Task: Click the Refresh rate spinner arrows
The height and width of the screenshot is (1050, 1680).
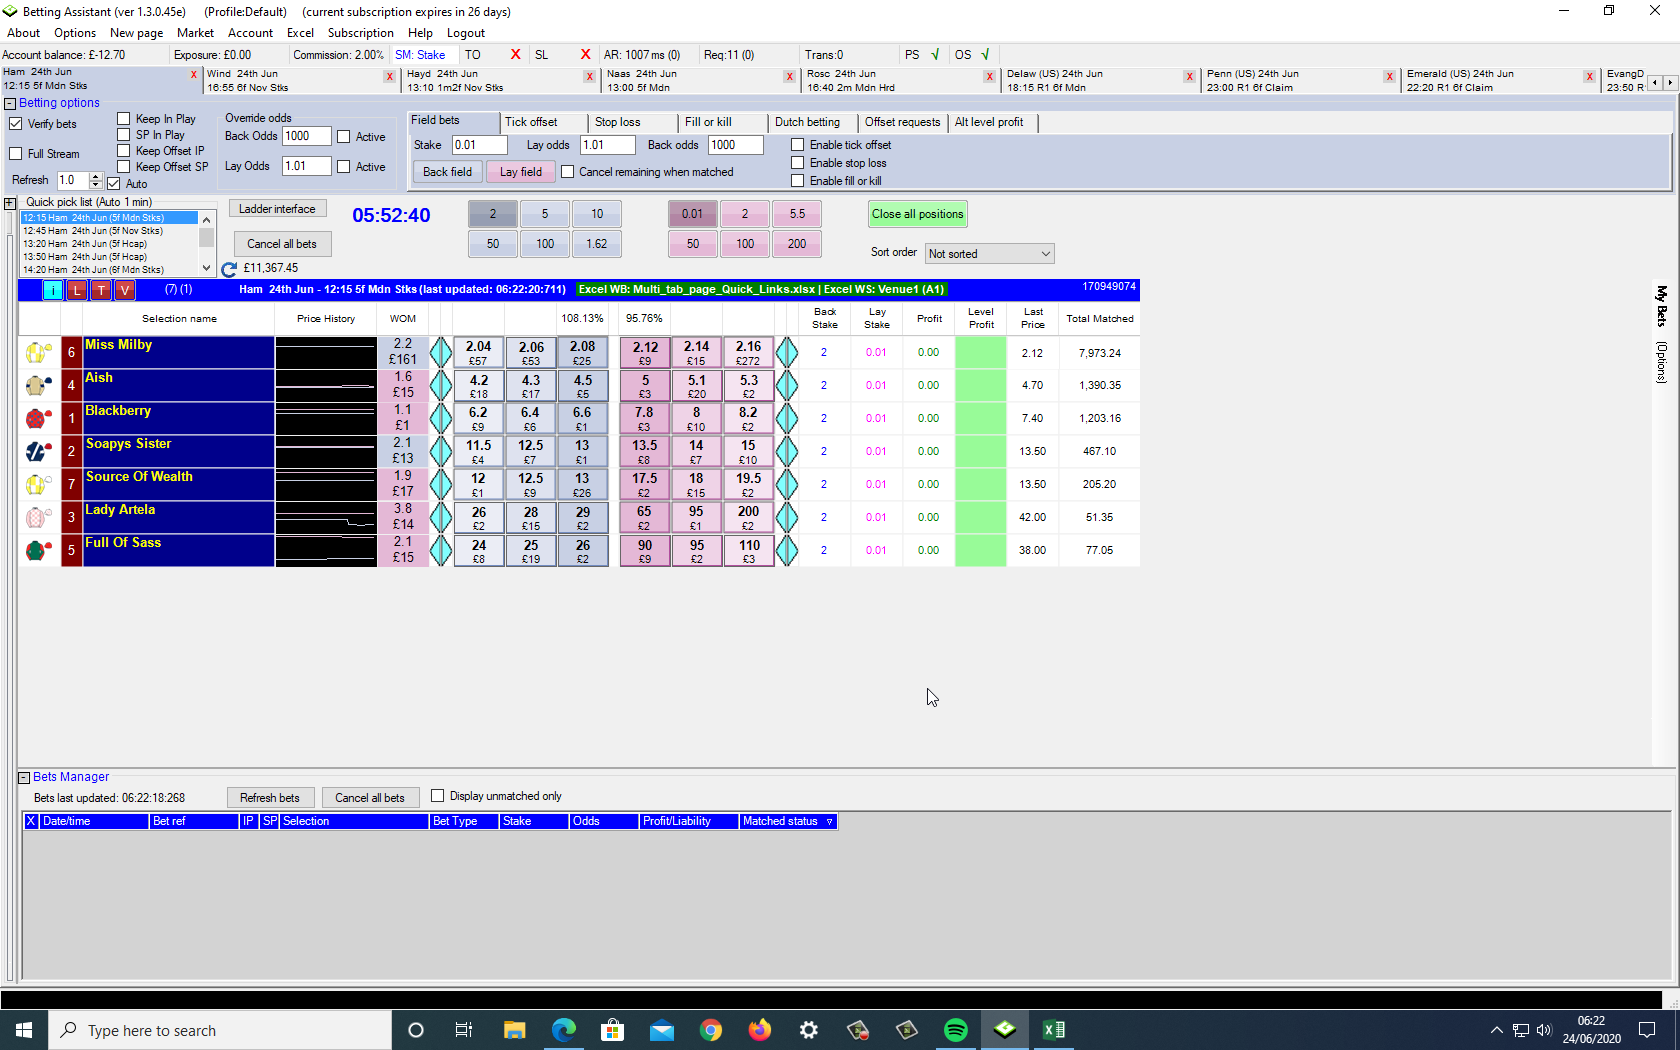Action: [96, 180]
